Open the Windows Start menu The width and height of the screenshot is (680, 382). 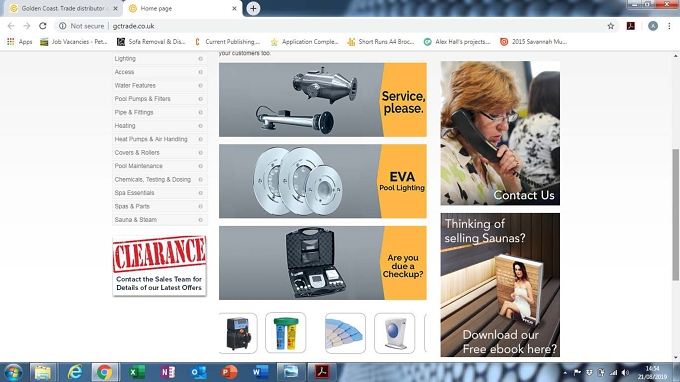[x=13, y=372]
